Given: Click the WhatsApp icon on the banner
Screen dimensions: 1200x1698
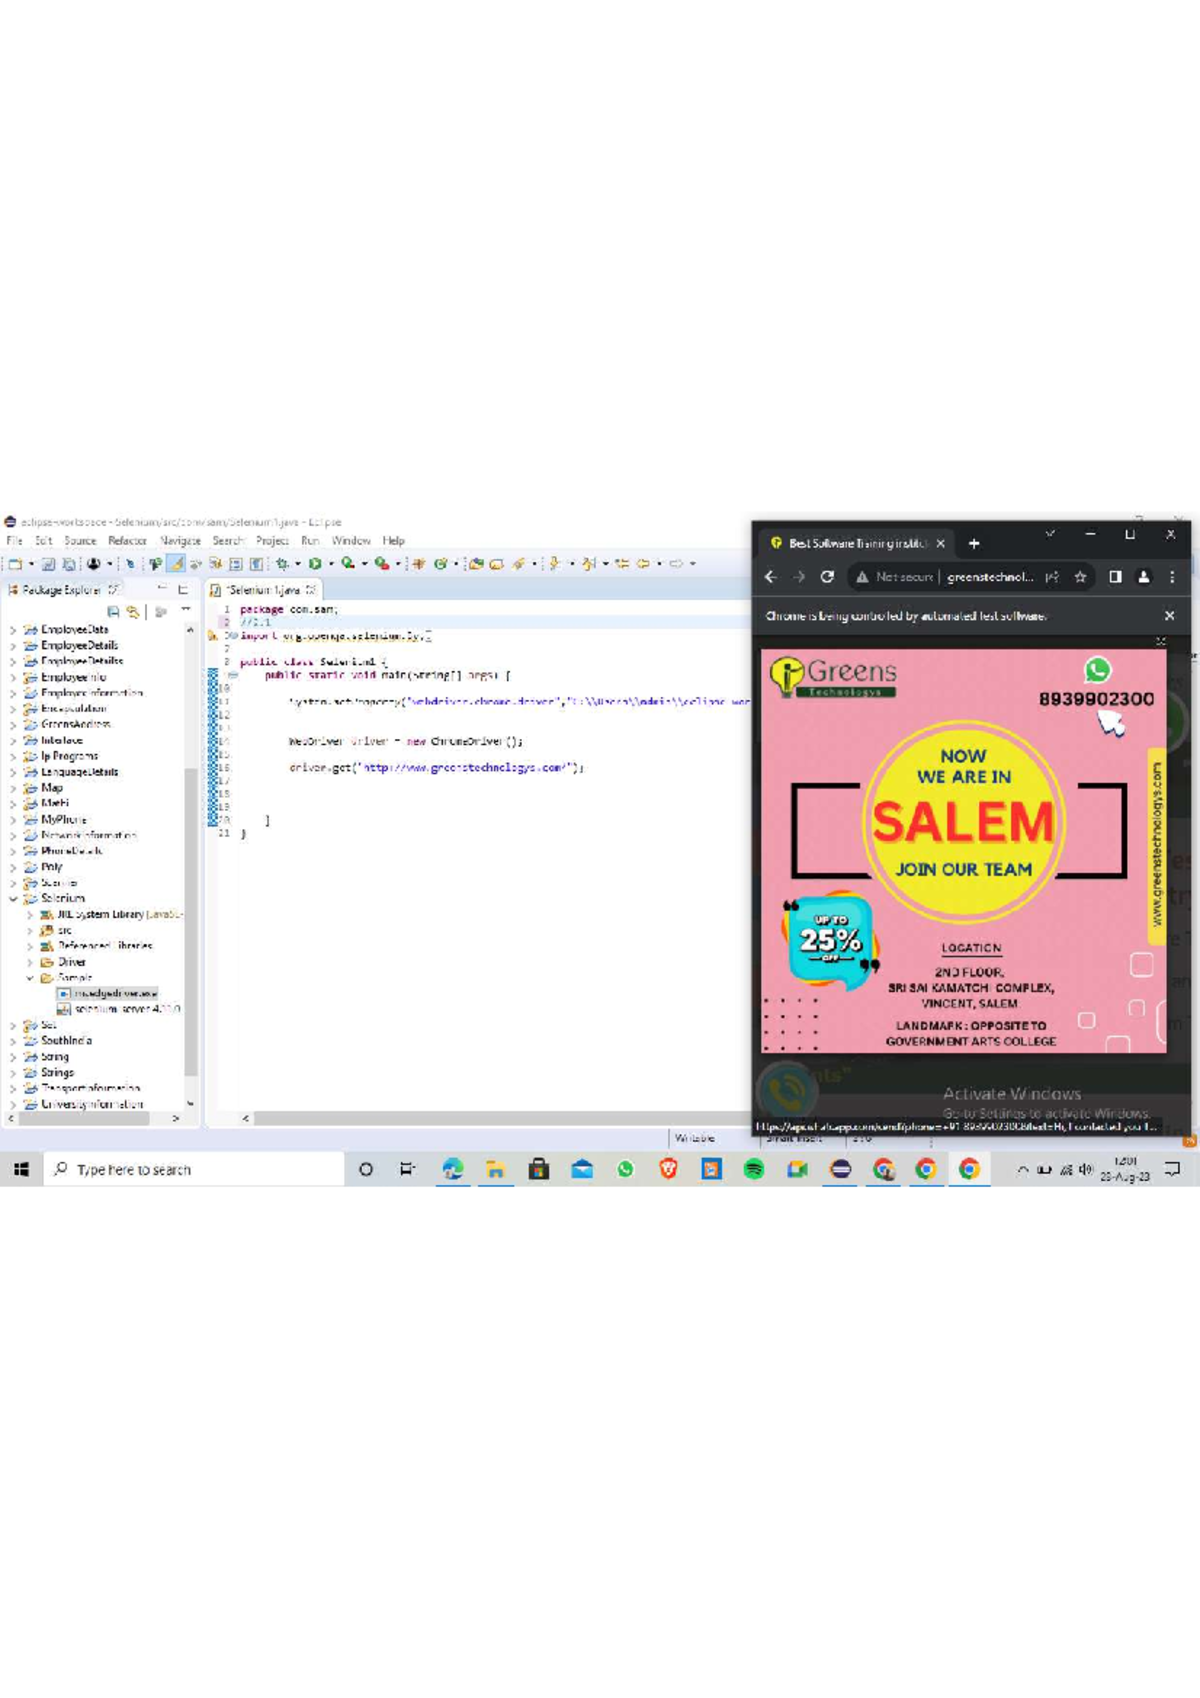Looking at the screenshot, I should [x=1097, y=670].
